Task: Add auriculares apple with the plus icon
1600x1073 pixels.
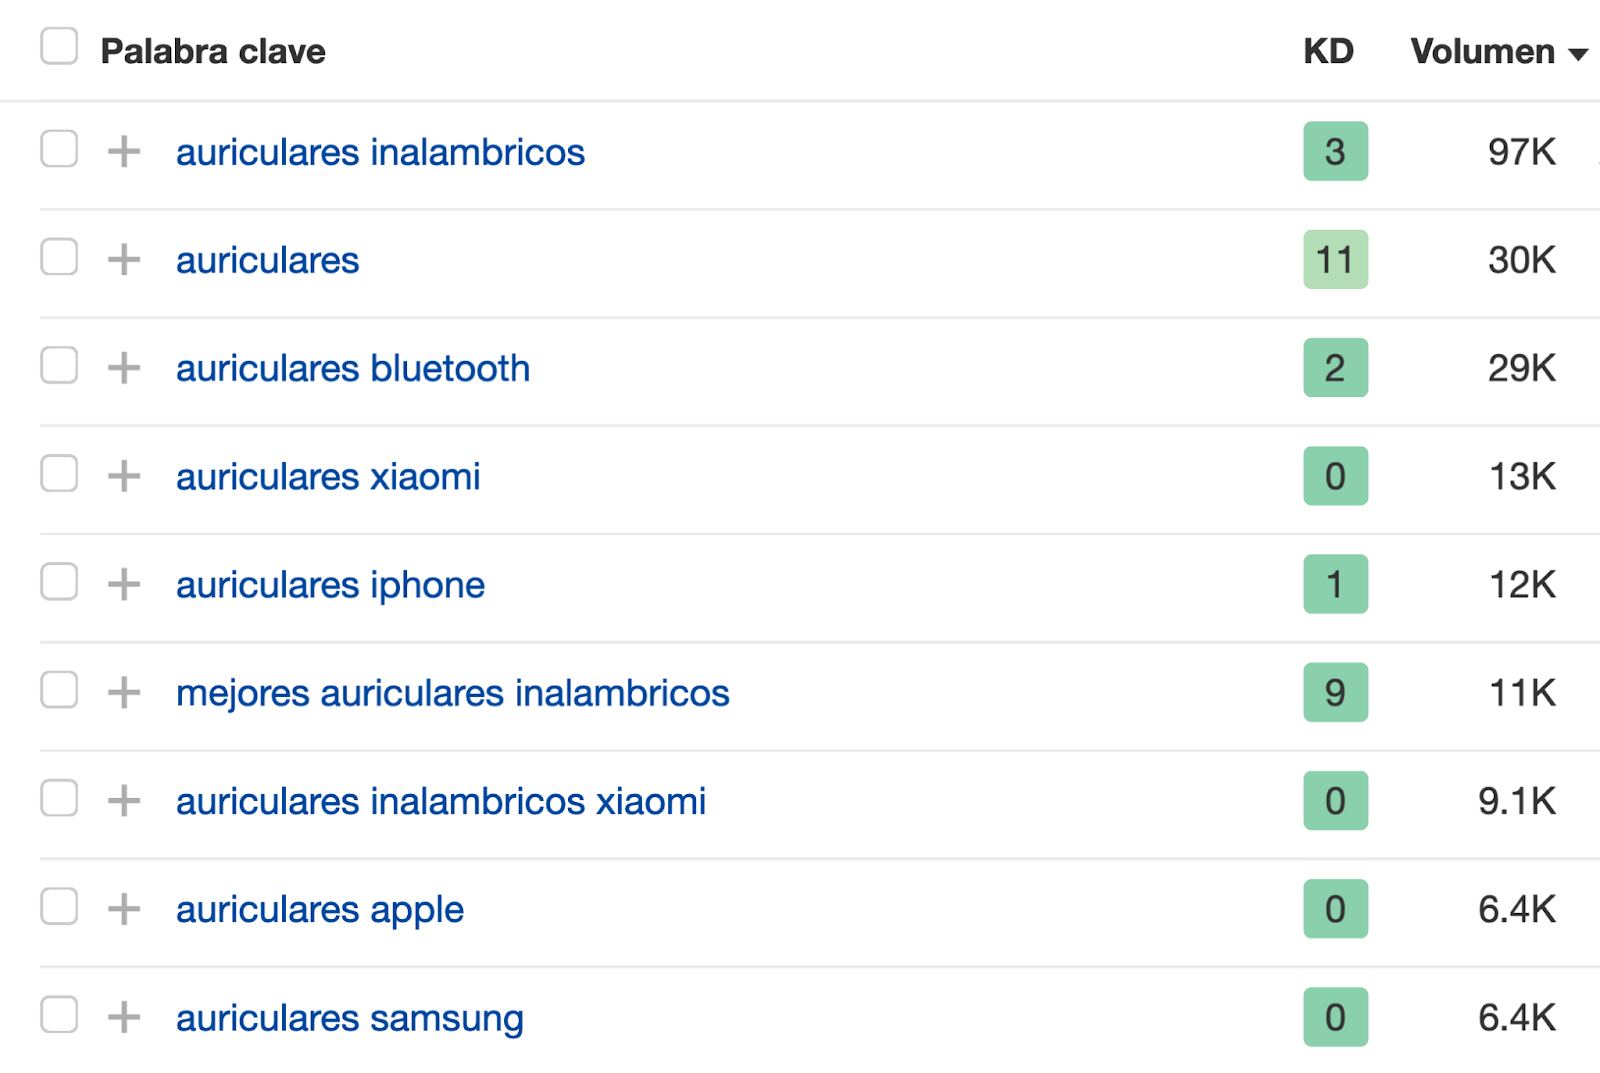Action: (124, 909)
